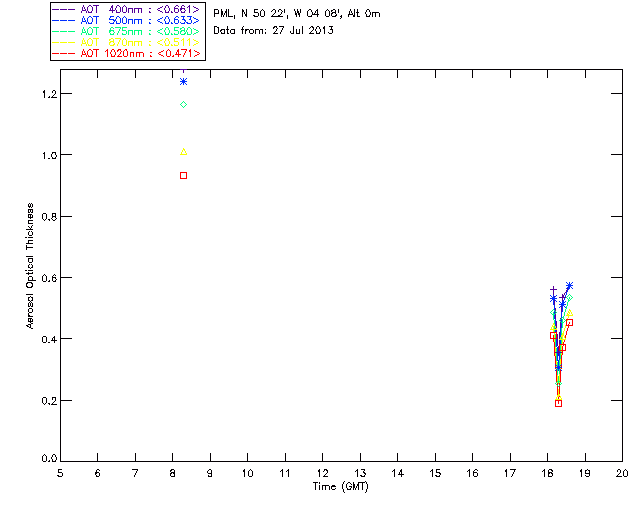Select the "Data from: 27 Jul 2013" text
This screenshot has width=640, height=512.
click(274, 31)
